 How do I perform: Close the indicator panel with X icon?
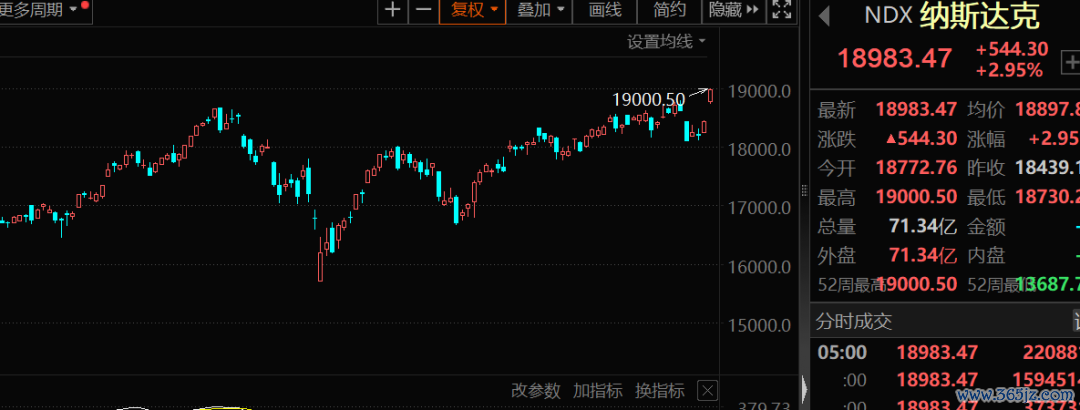click(707, 390)
